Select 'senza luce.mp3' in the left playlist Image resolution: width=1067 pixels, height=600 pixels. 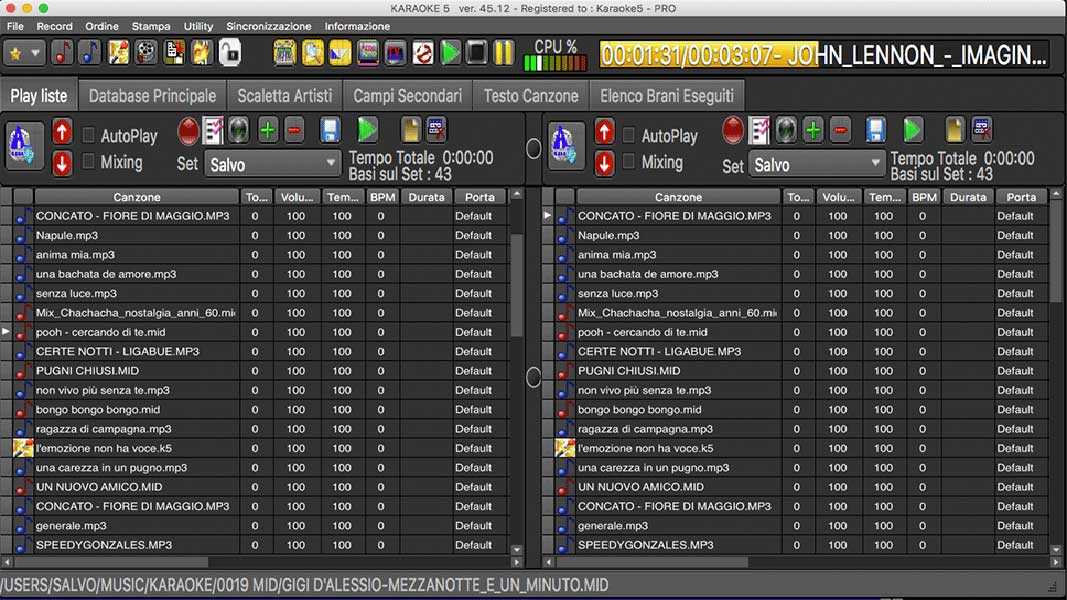coord(76,294)
